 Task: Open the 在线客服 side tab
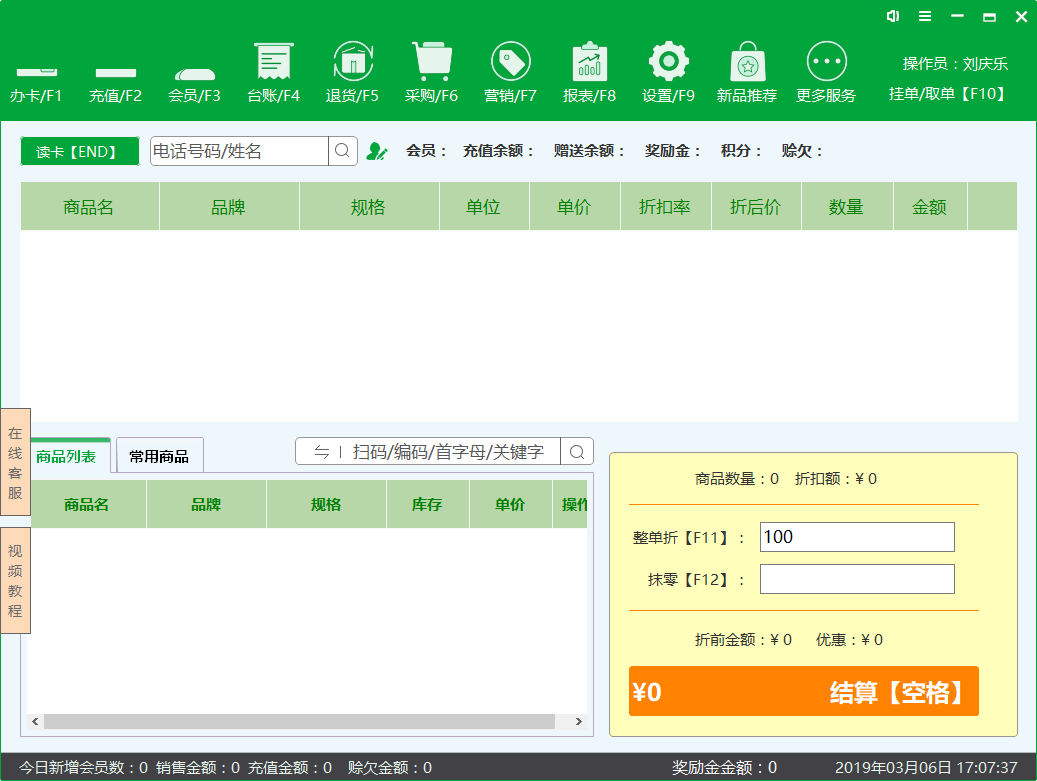pyautogui.click(x=15, y=462)
